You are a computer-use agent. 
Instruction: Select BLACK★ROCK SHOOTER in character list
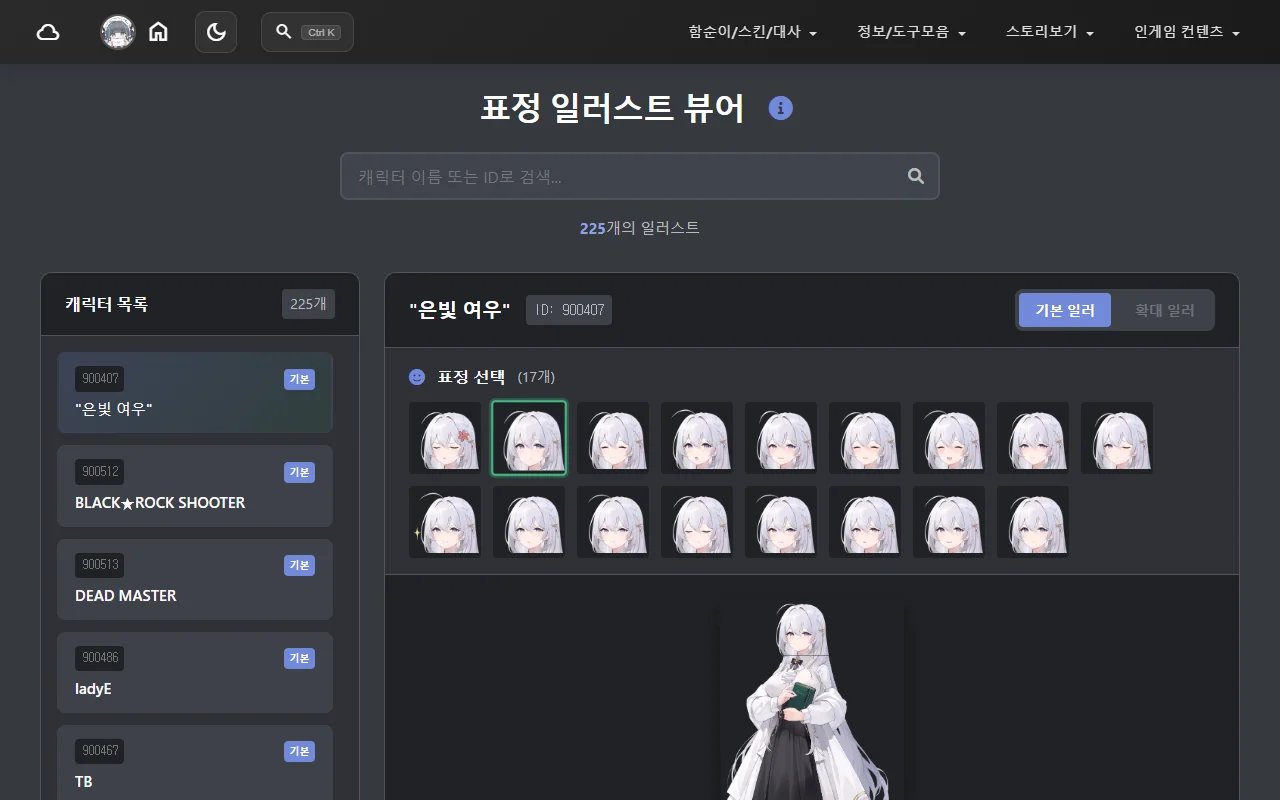195,486
